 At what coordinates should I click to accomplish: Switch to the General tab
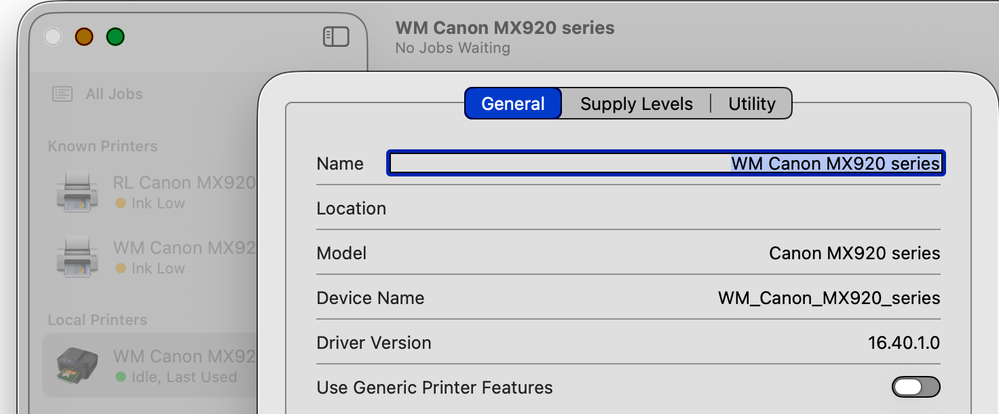pos(513,104)
